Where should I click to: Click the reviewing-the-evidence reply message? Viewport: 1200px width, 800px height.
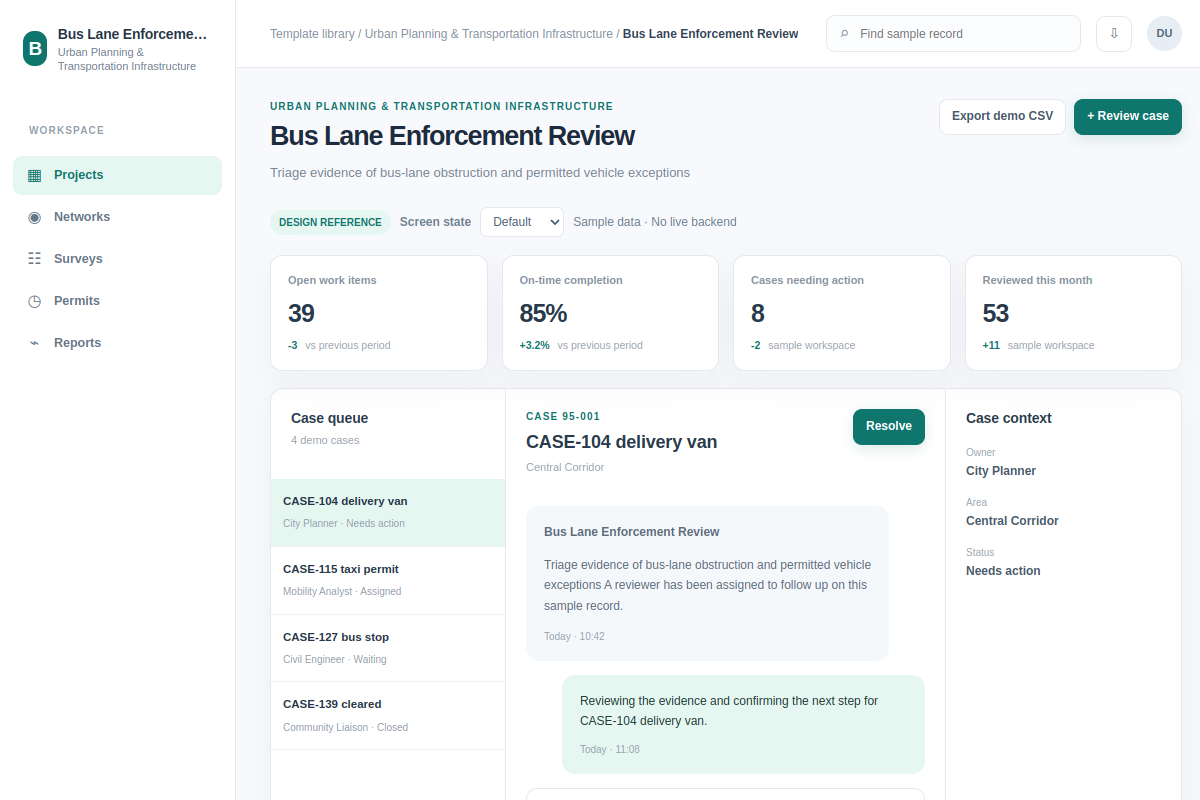pyautogui.click(x=743, y=724)
